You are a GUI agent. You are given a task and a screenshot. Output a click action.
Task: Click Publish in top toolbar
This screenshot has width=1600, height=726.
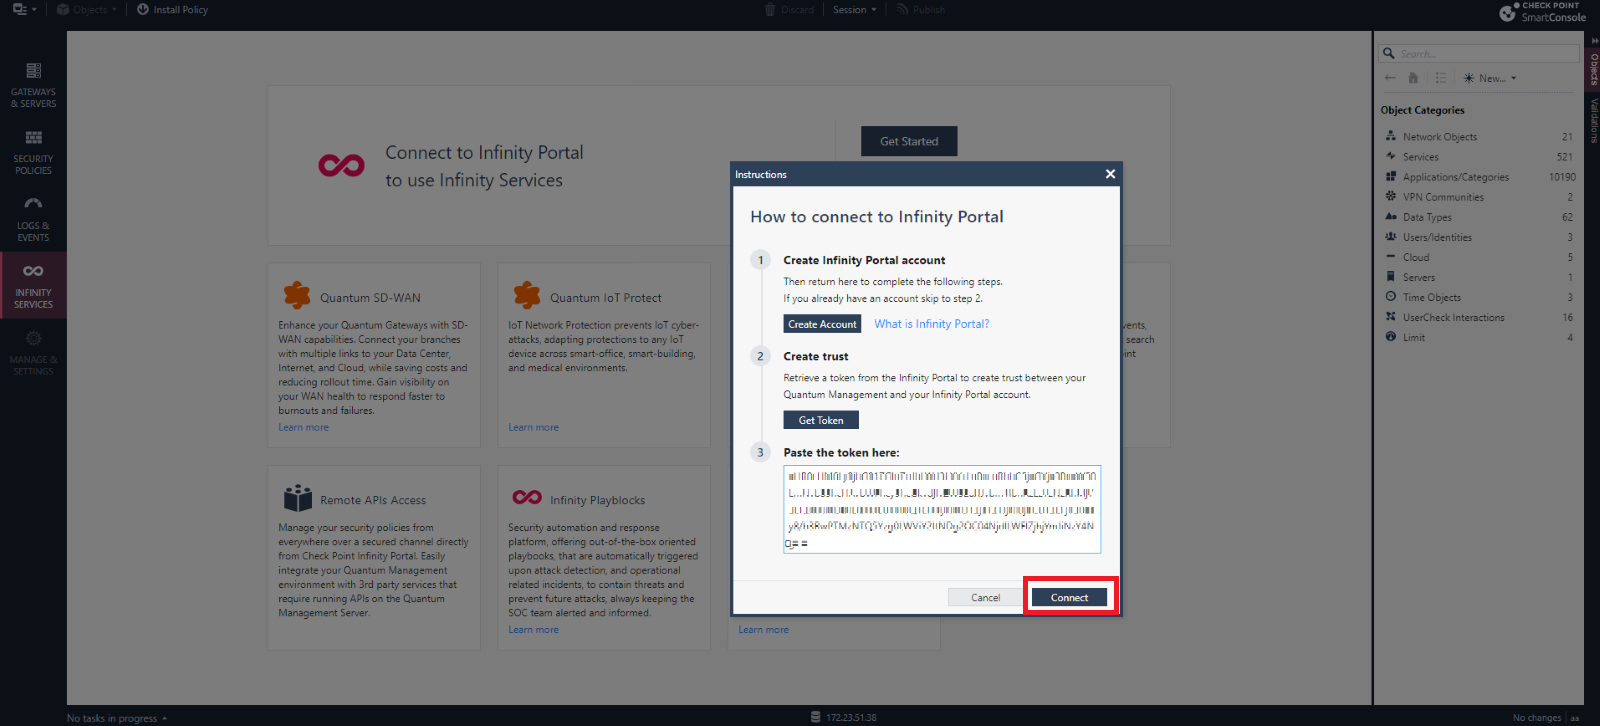921,9
